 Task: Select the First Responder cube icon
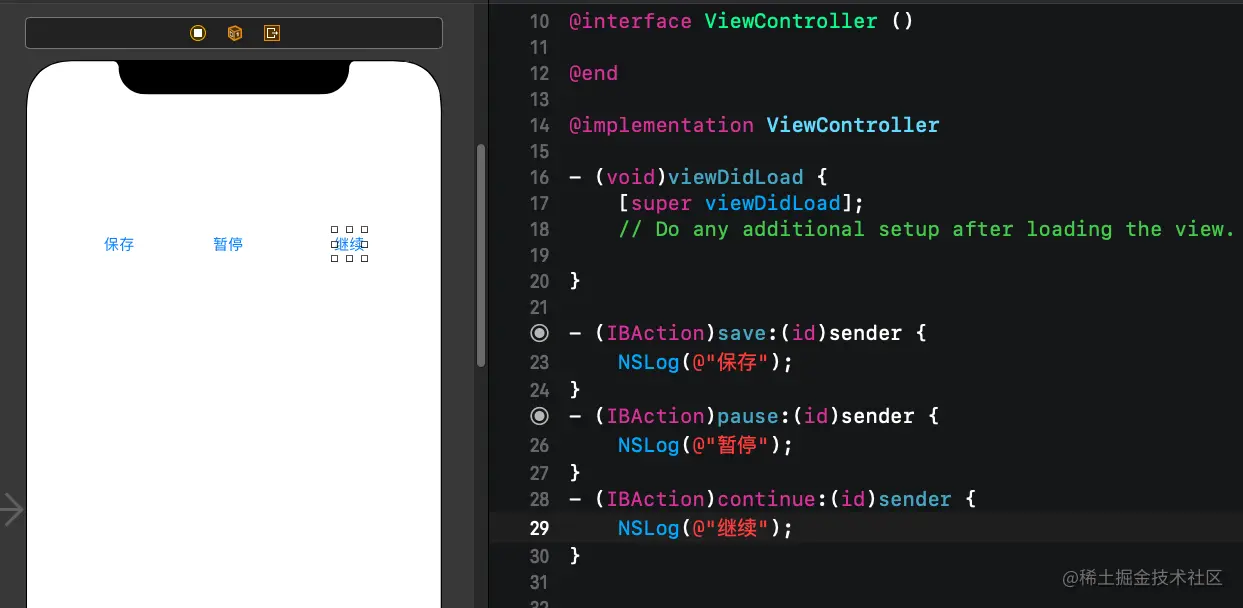pos(234,33)
